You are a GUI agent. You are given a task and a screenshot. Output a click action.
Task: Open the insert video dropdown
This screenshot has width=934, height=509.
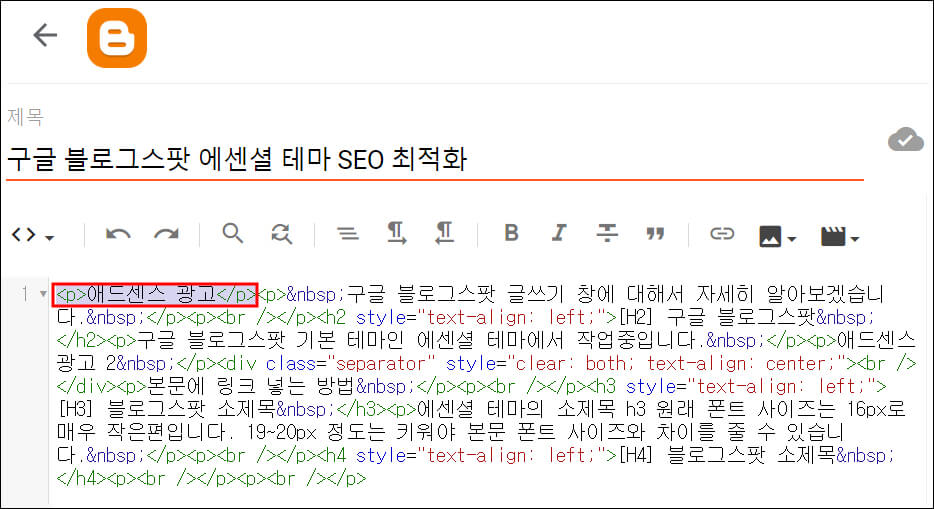(839, 236)
